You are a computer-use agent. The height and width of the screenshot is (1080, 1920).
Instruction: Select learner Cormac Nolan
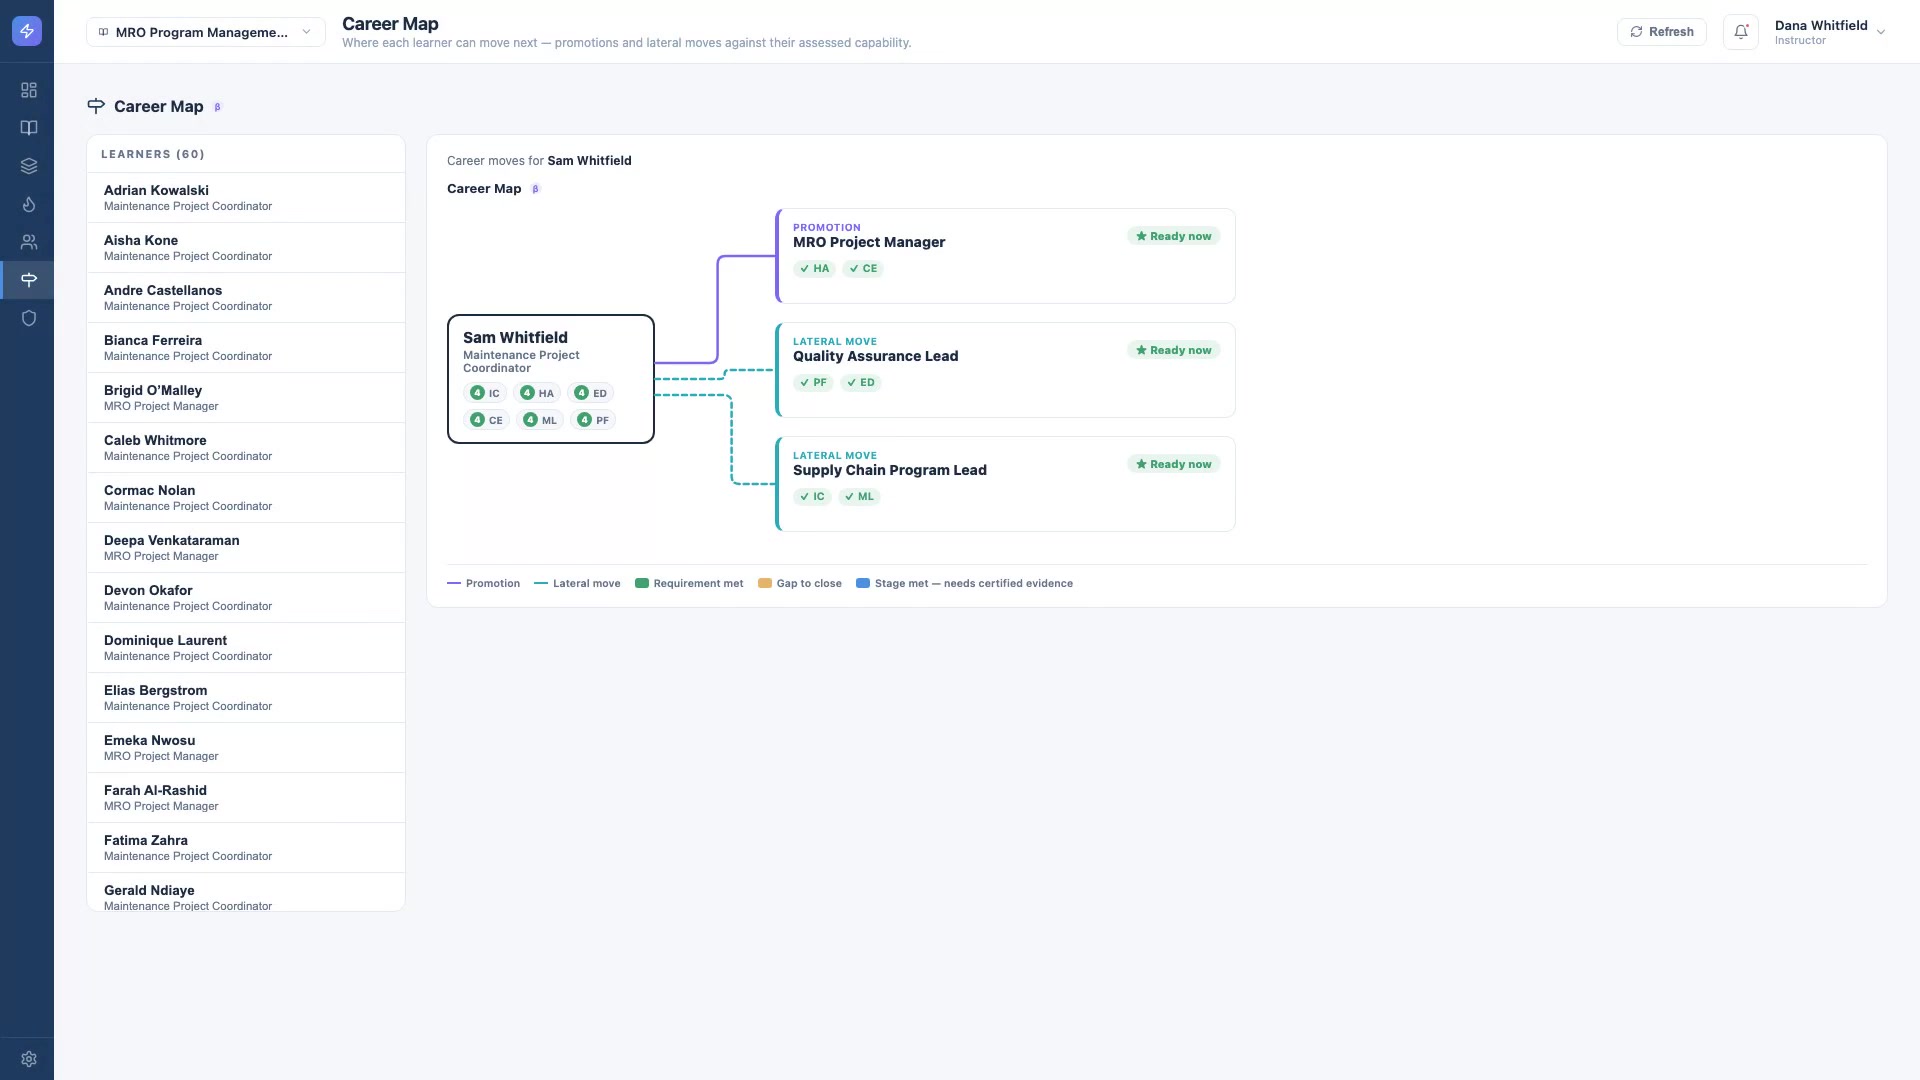[246, 498]
